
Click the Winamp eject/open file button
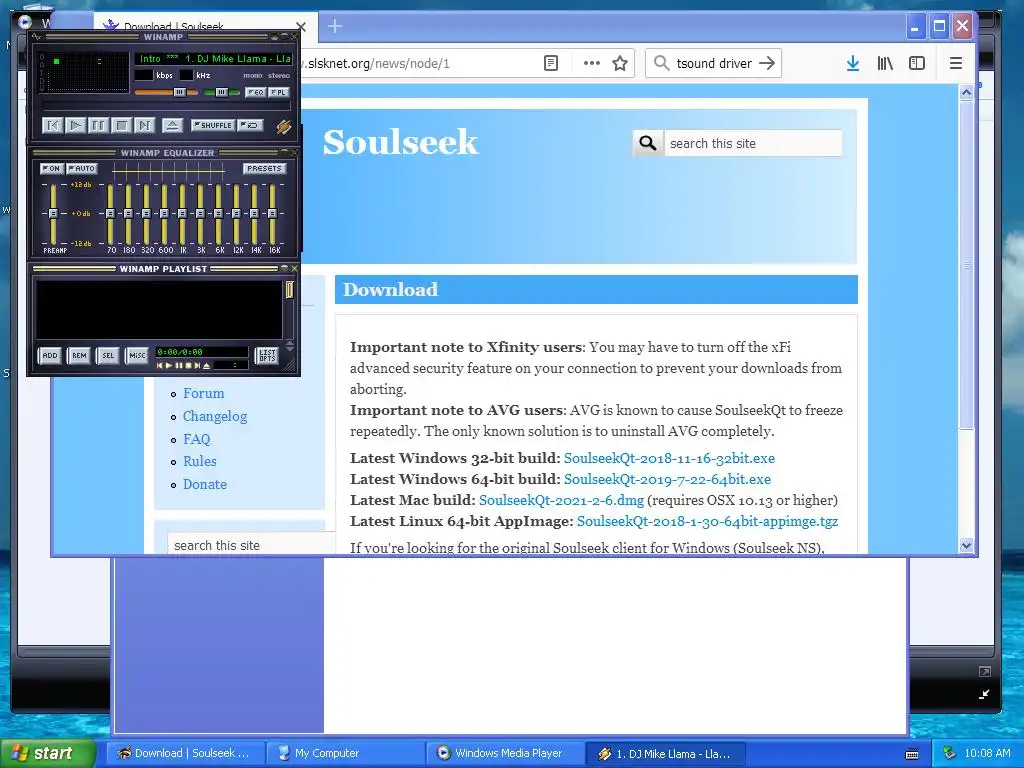tap(172, 125)
